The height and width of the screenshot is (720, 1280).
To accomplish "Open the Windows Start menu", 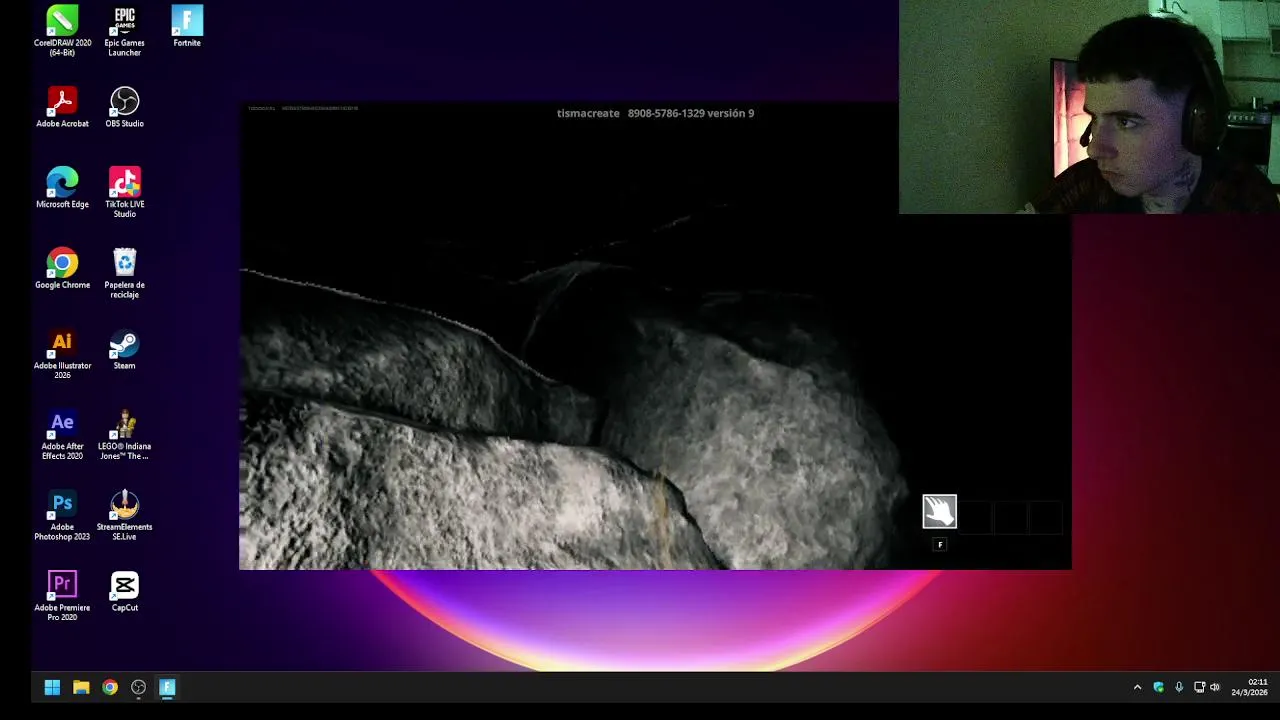I will point(52,687).
